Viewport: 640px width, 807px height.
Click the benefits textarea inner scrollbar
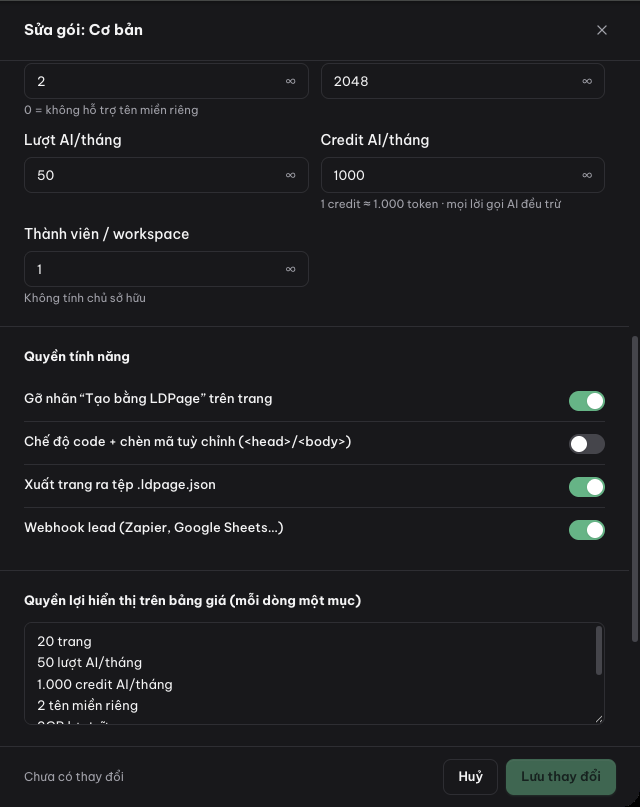pos(598,651)
